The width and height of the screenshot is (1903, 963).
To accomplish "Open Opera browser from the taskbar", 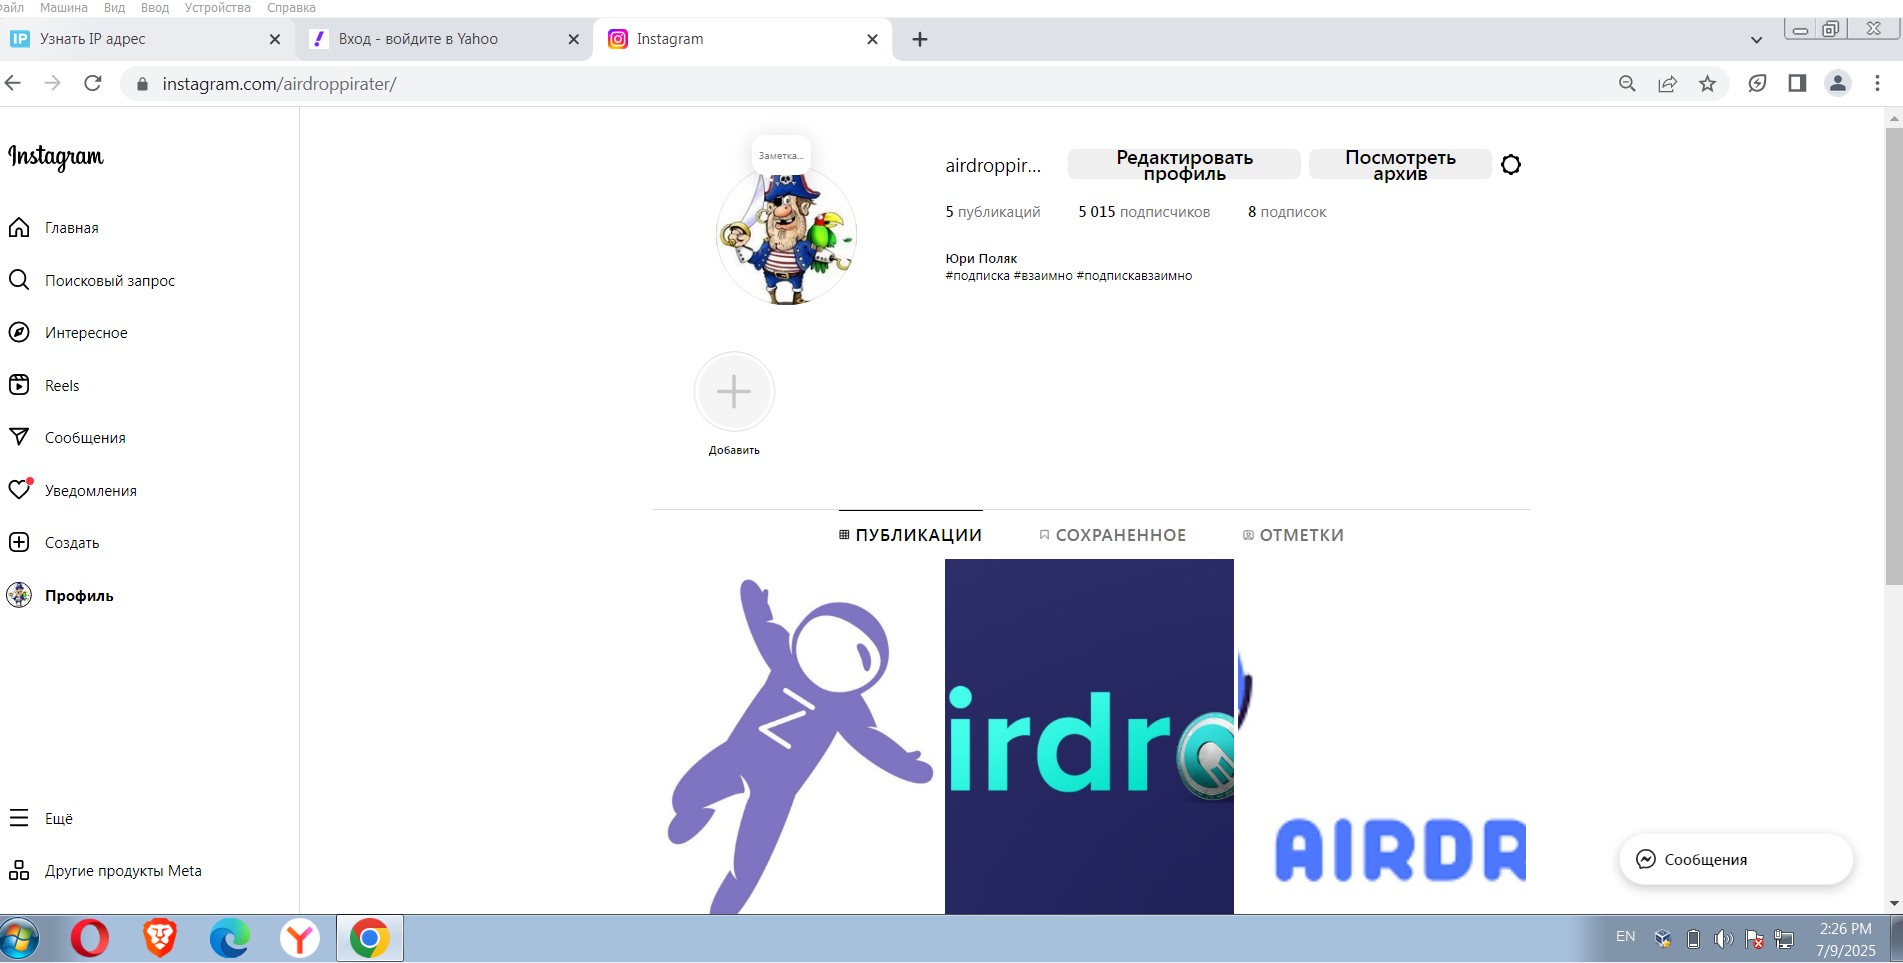I will 89,939.
